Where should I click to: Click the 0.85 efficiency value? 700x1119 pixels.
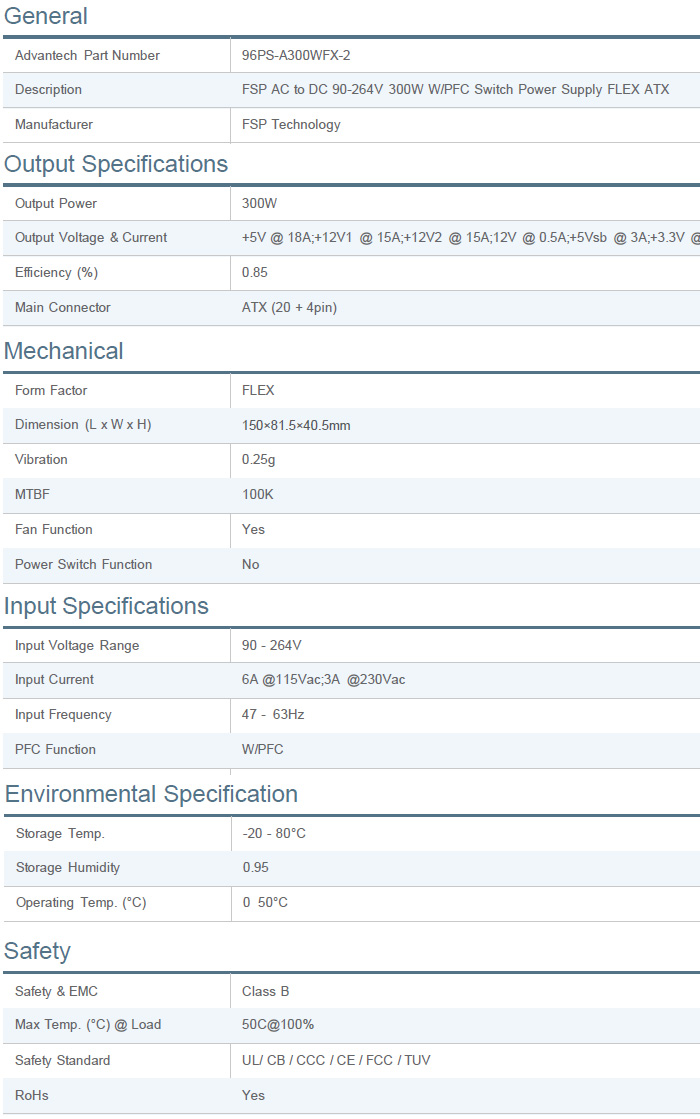(x=255, y=273)
